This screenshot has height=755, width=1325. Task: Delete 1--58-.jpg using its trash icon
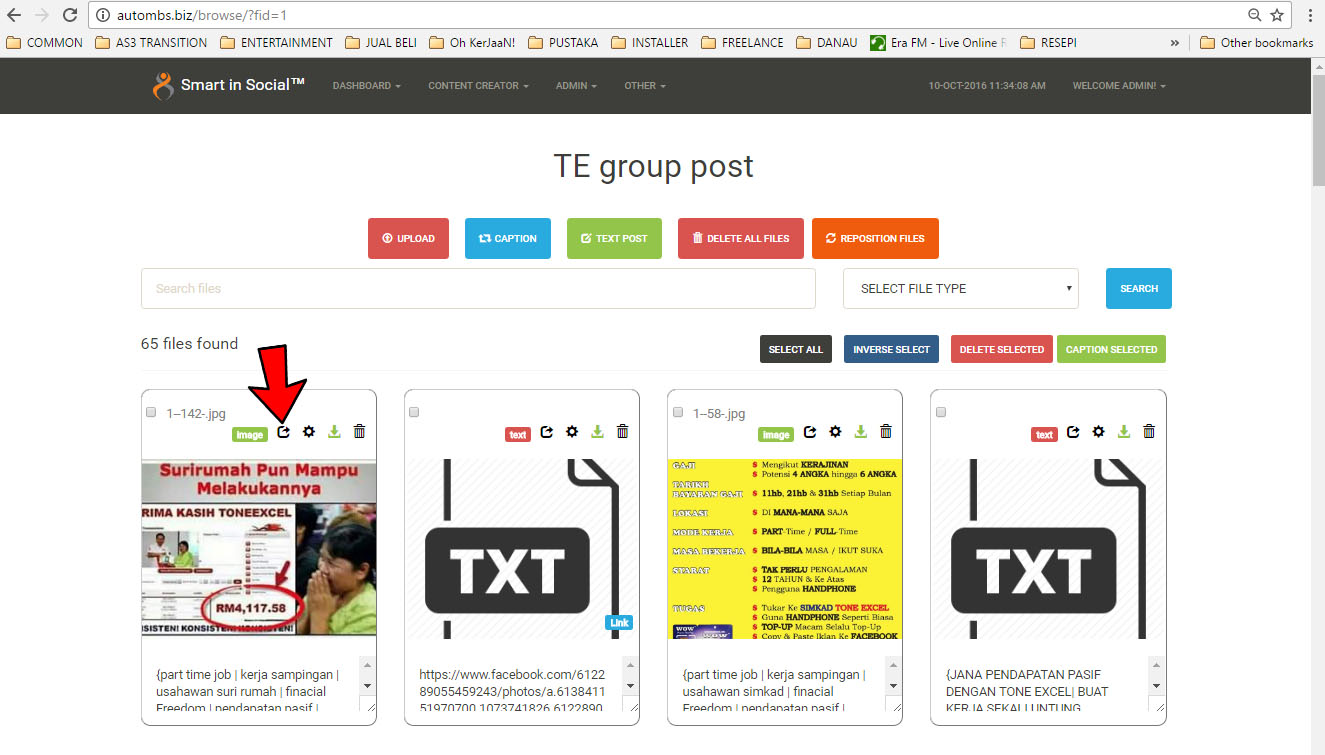(x=885, y=432)
